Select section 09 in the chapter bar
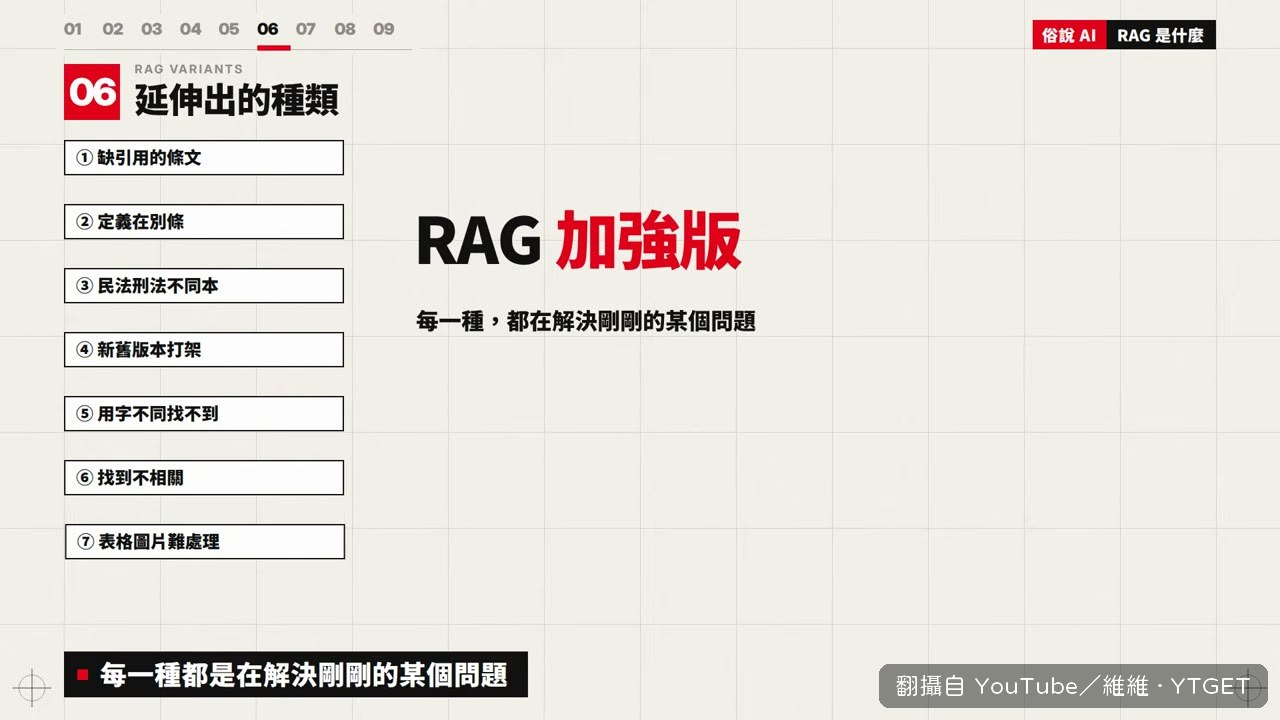This screenshot has height=720, width=1280. click(384, 29)
